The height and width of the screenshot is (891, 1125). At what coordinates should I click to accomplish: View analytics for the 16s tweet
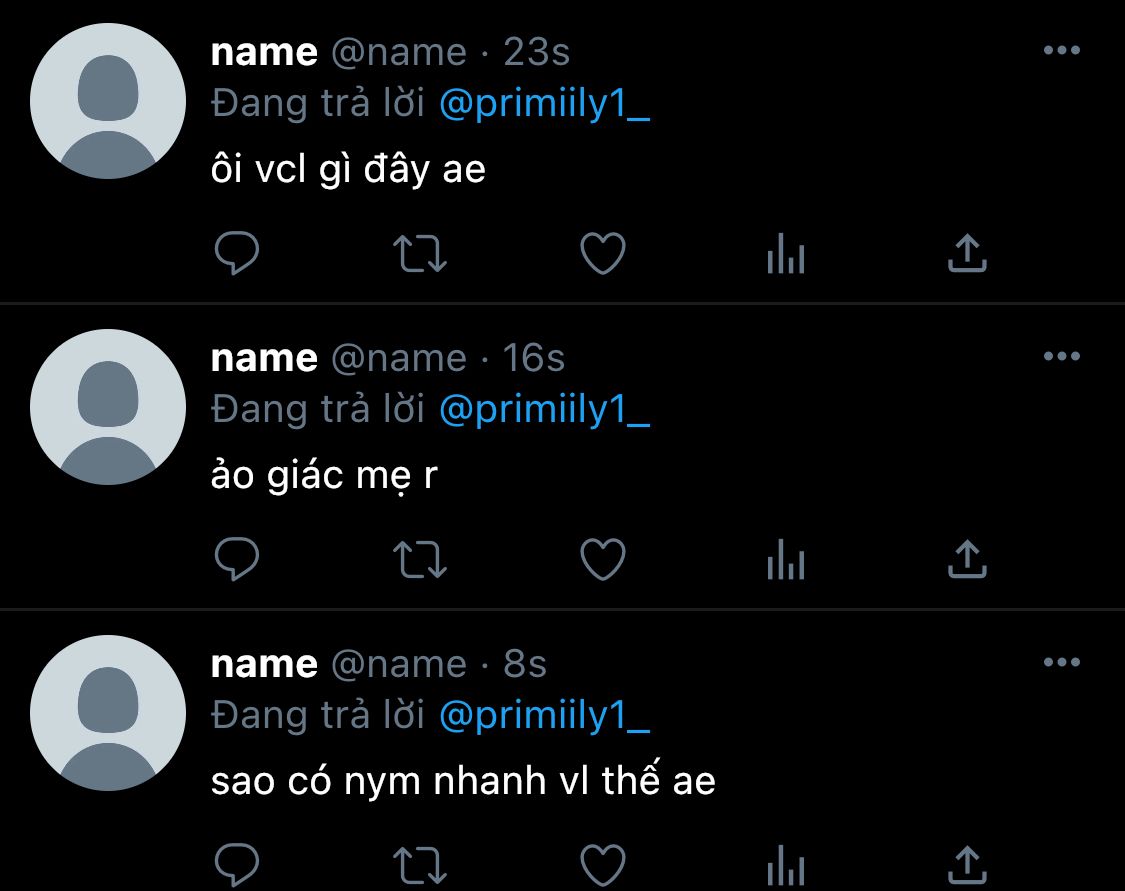786,559
